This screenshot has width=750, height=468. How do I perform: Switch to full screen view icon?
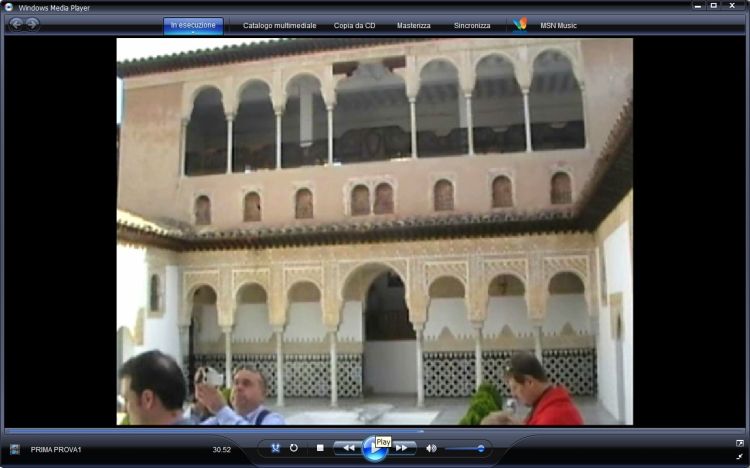pyautogui.click(x=739, y=444)
